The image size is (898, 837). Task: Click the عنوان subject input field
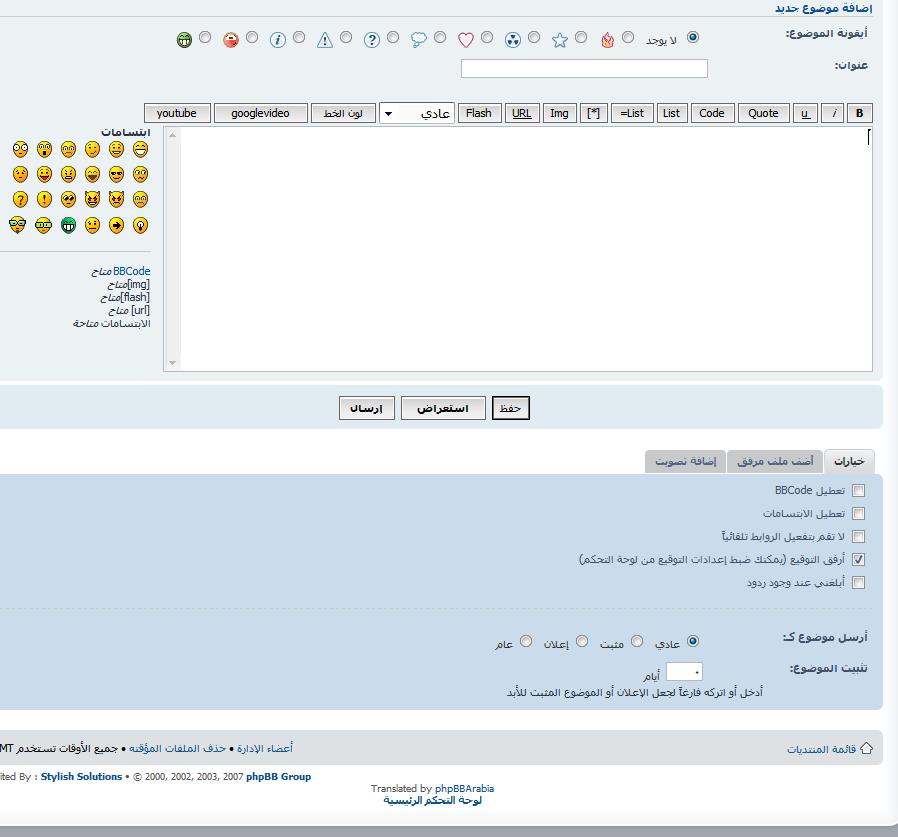point(584,68)
